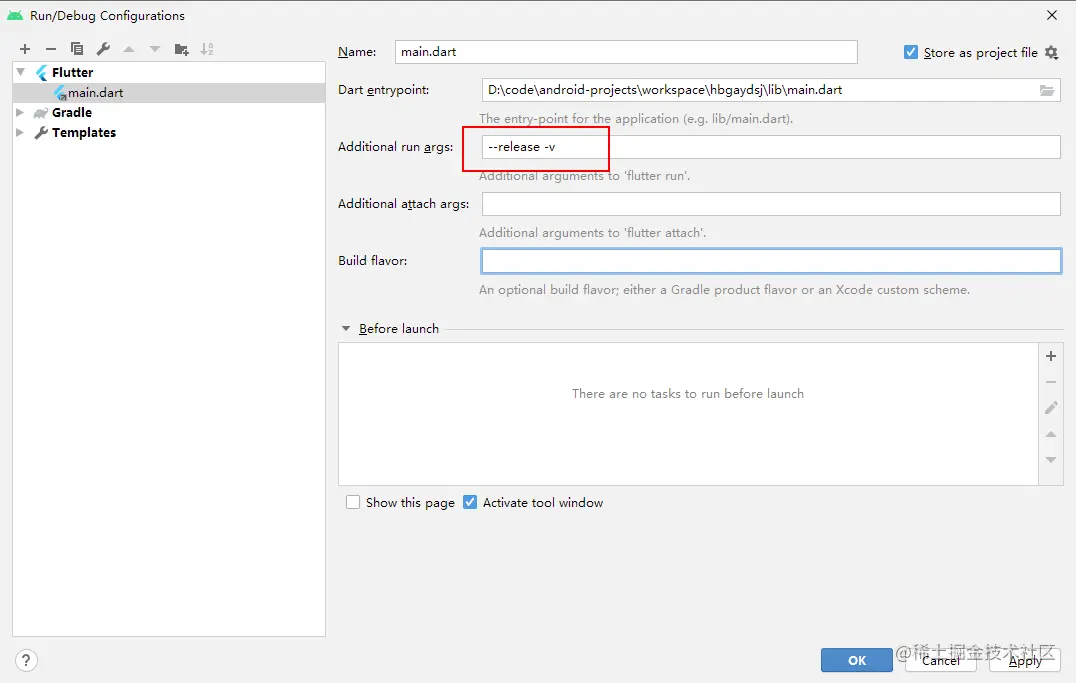1076x683 pixels.
Task: Click the Apply button
Action: click(x=1025, y=660)
